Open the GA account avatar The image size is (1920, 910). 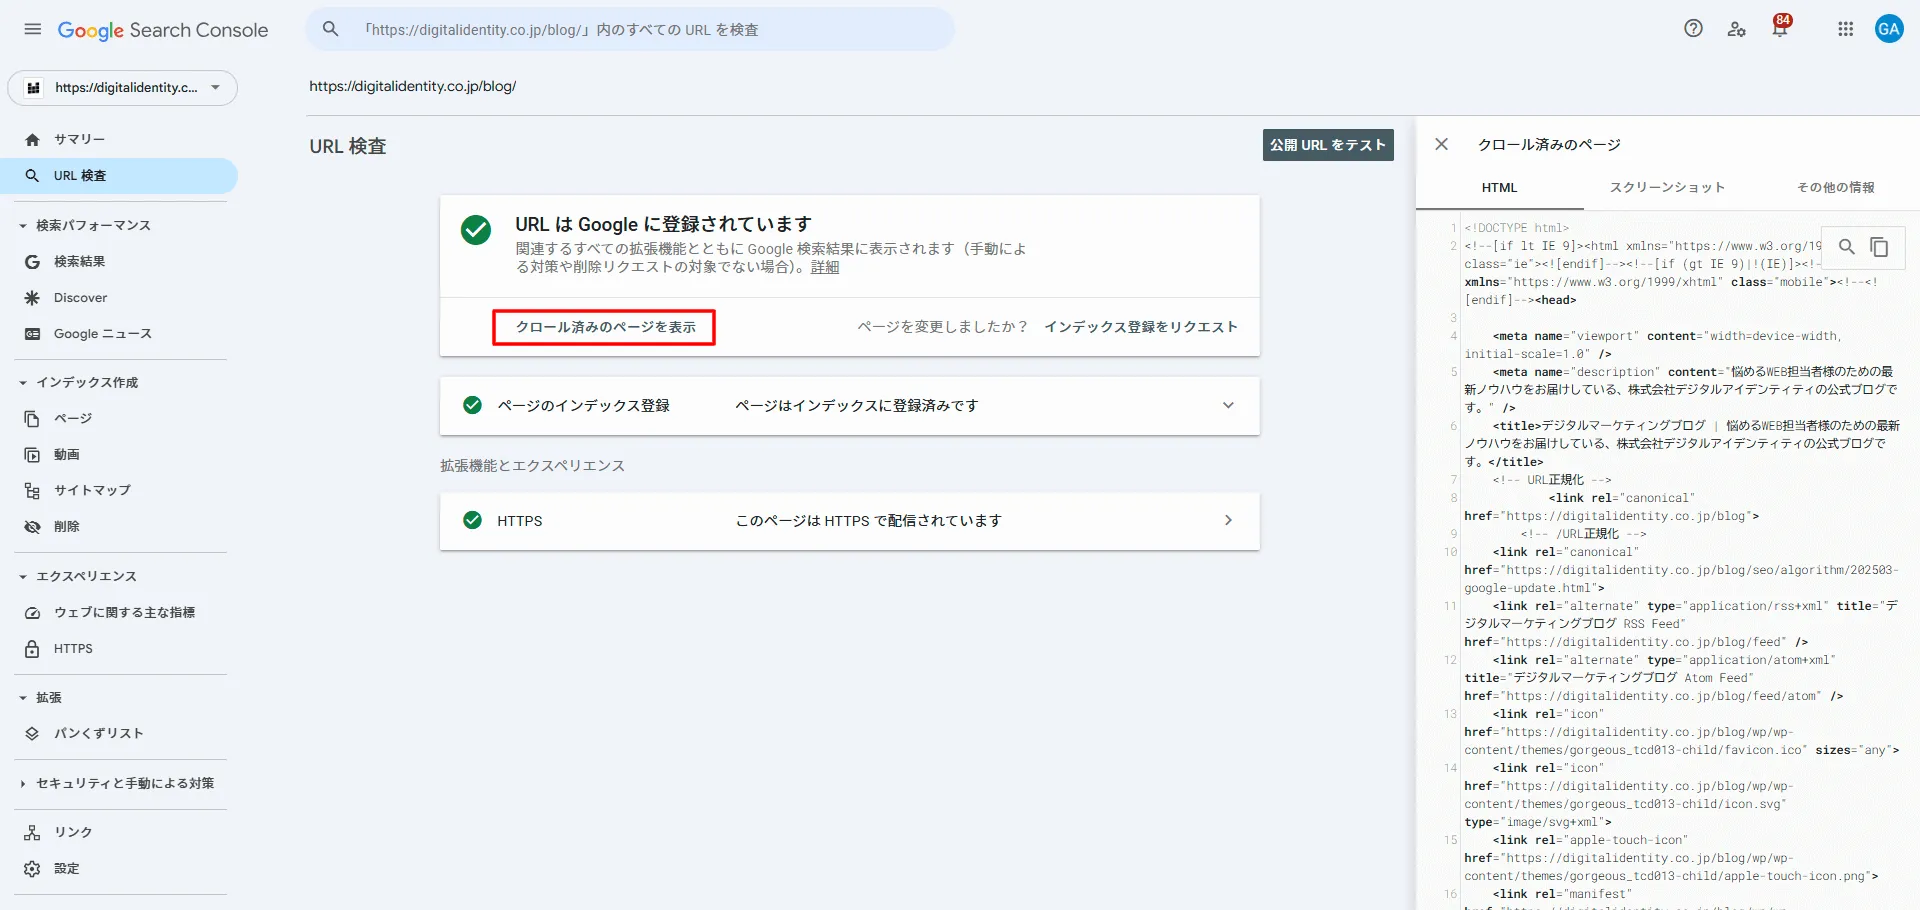click(x=1889, y=29)
